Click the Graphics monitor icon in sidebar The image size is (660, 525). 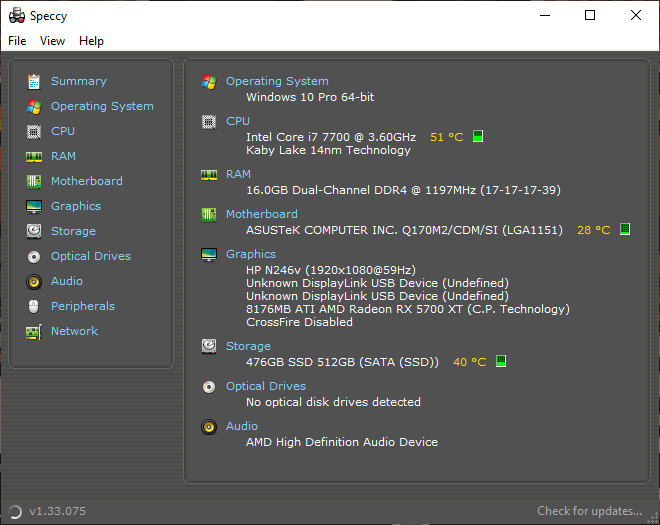click(34, 207)
